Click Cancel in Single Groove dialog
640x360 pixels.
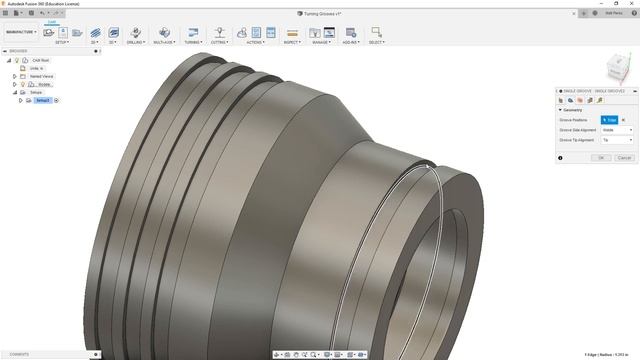(x=624, y=158)
